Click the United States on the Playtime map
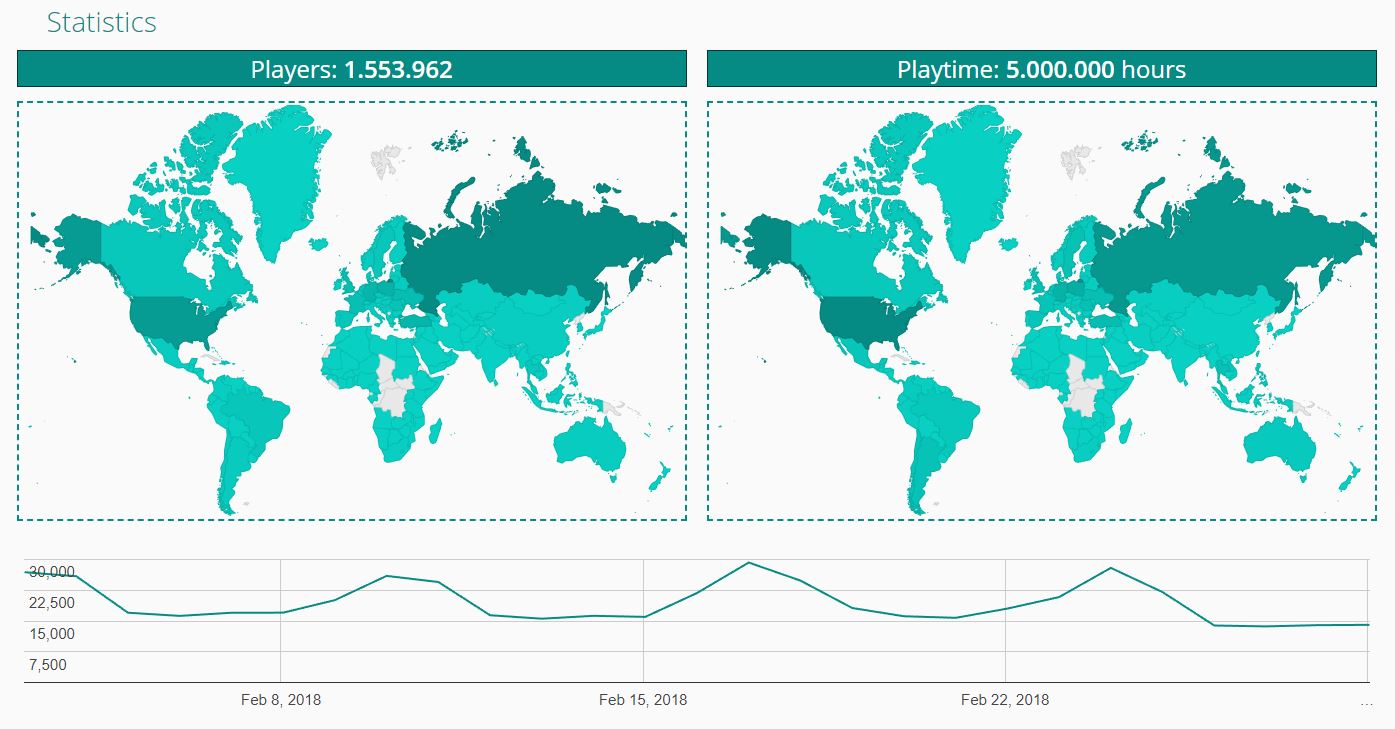1395x729 pixels. (865, 320)
